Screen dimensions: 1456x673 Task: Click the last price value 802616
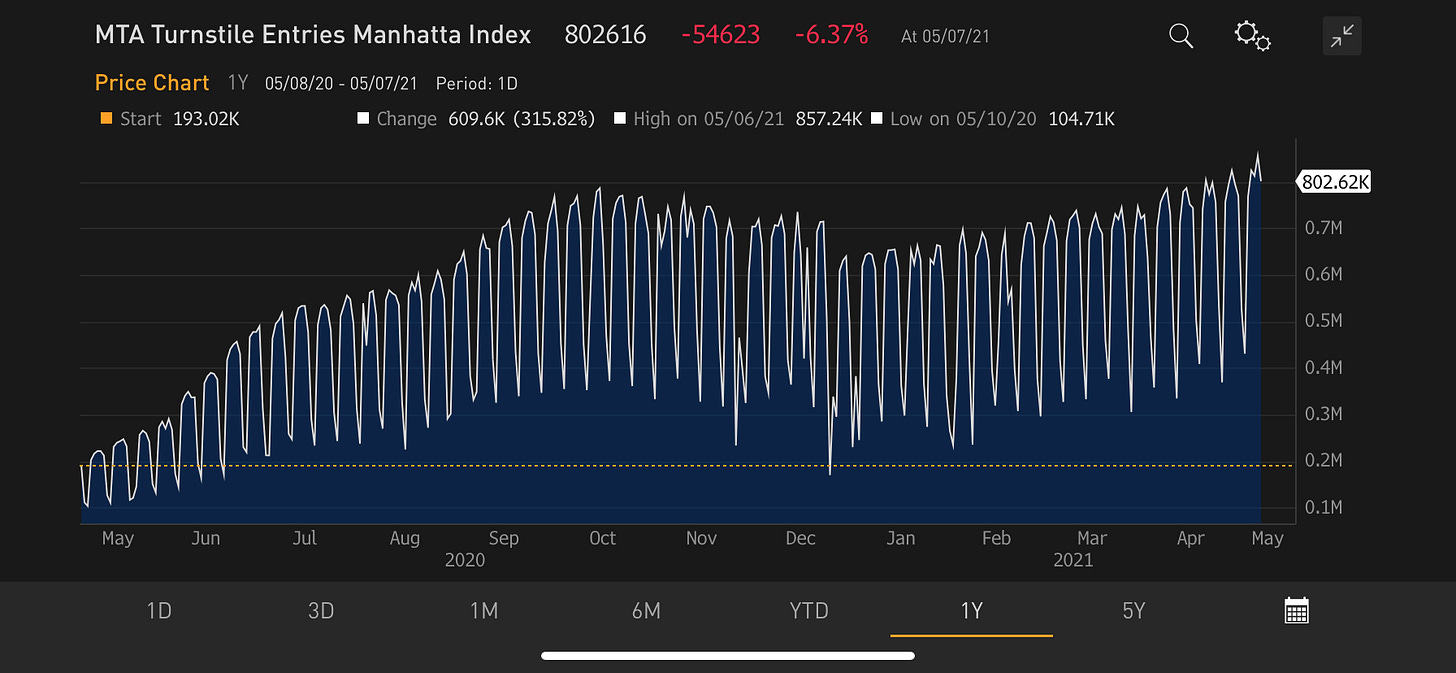point(606,35)
